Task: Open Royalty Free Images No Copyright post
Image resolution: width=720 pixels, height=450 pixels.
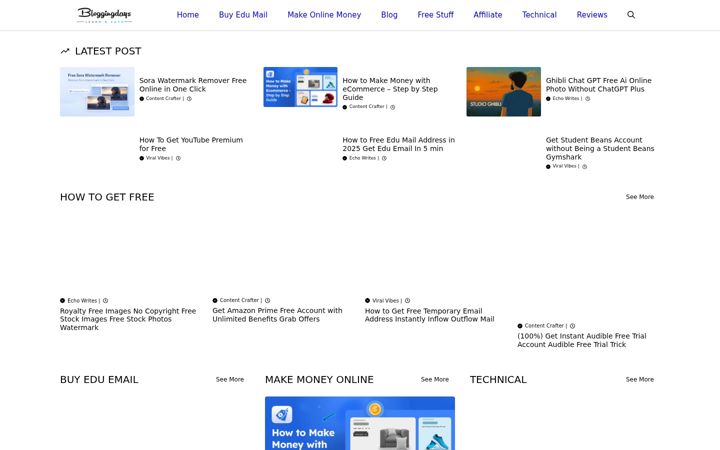Action: (x=128, y=319)
